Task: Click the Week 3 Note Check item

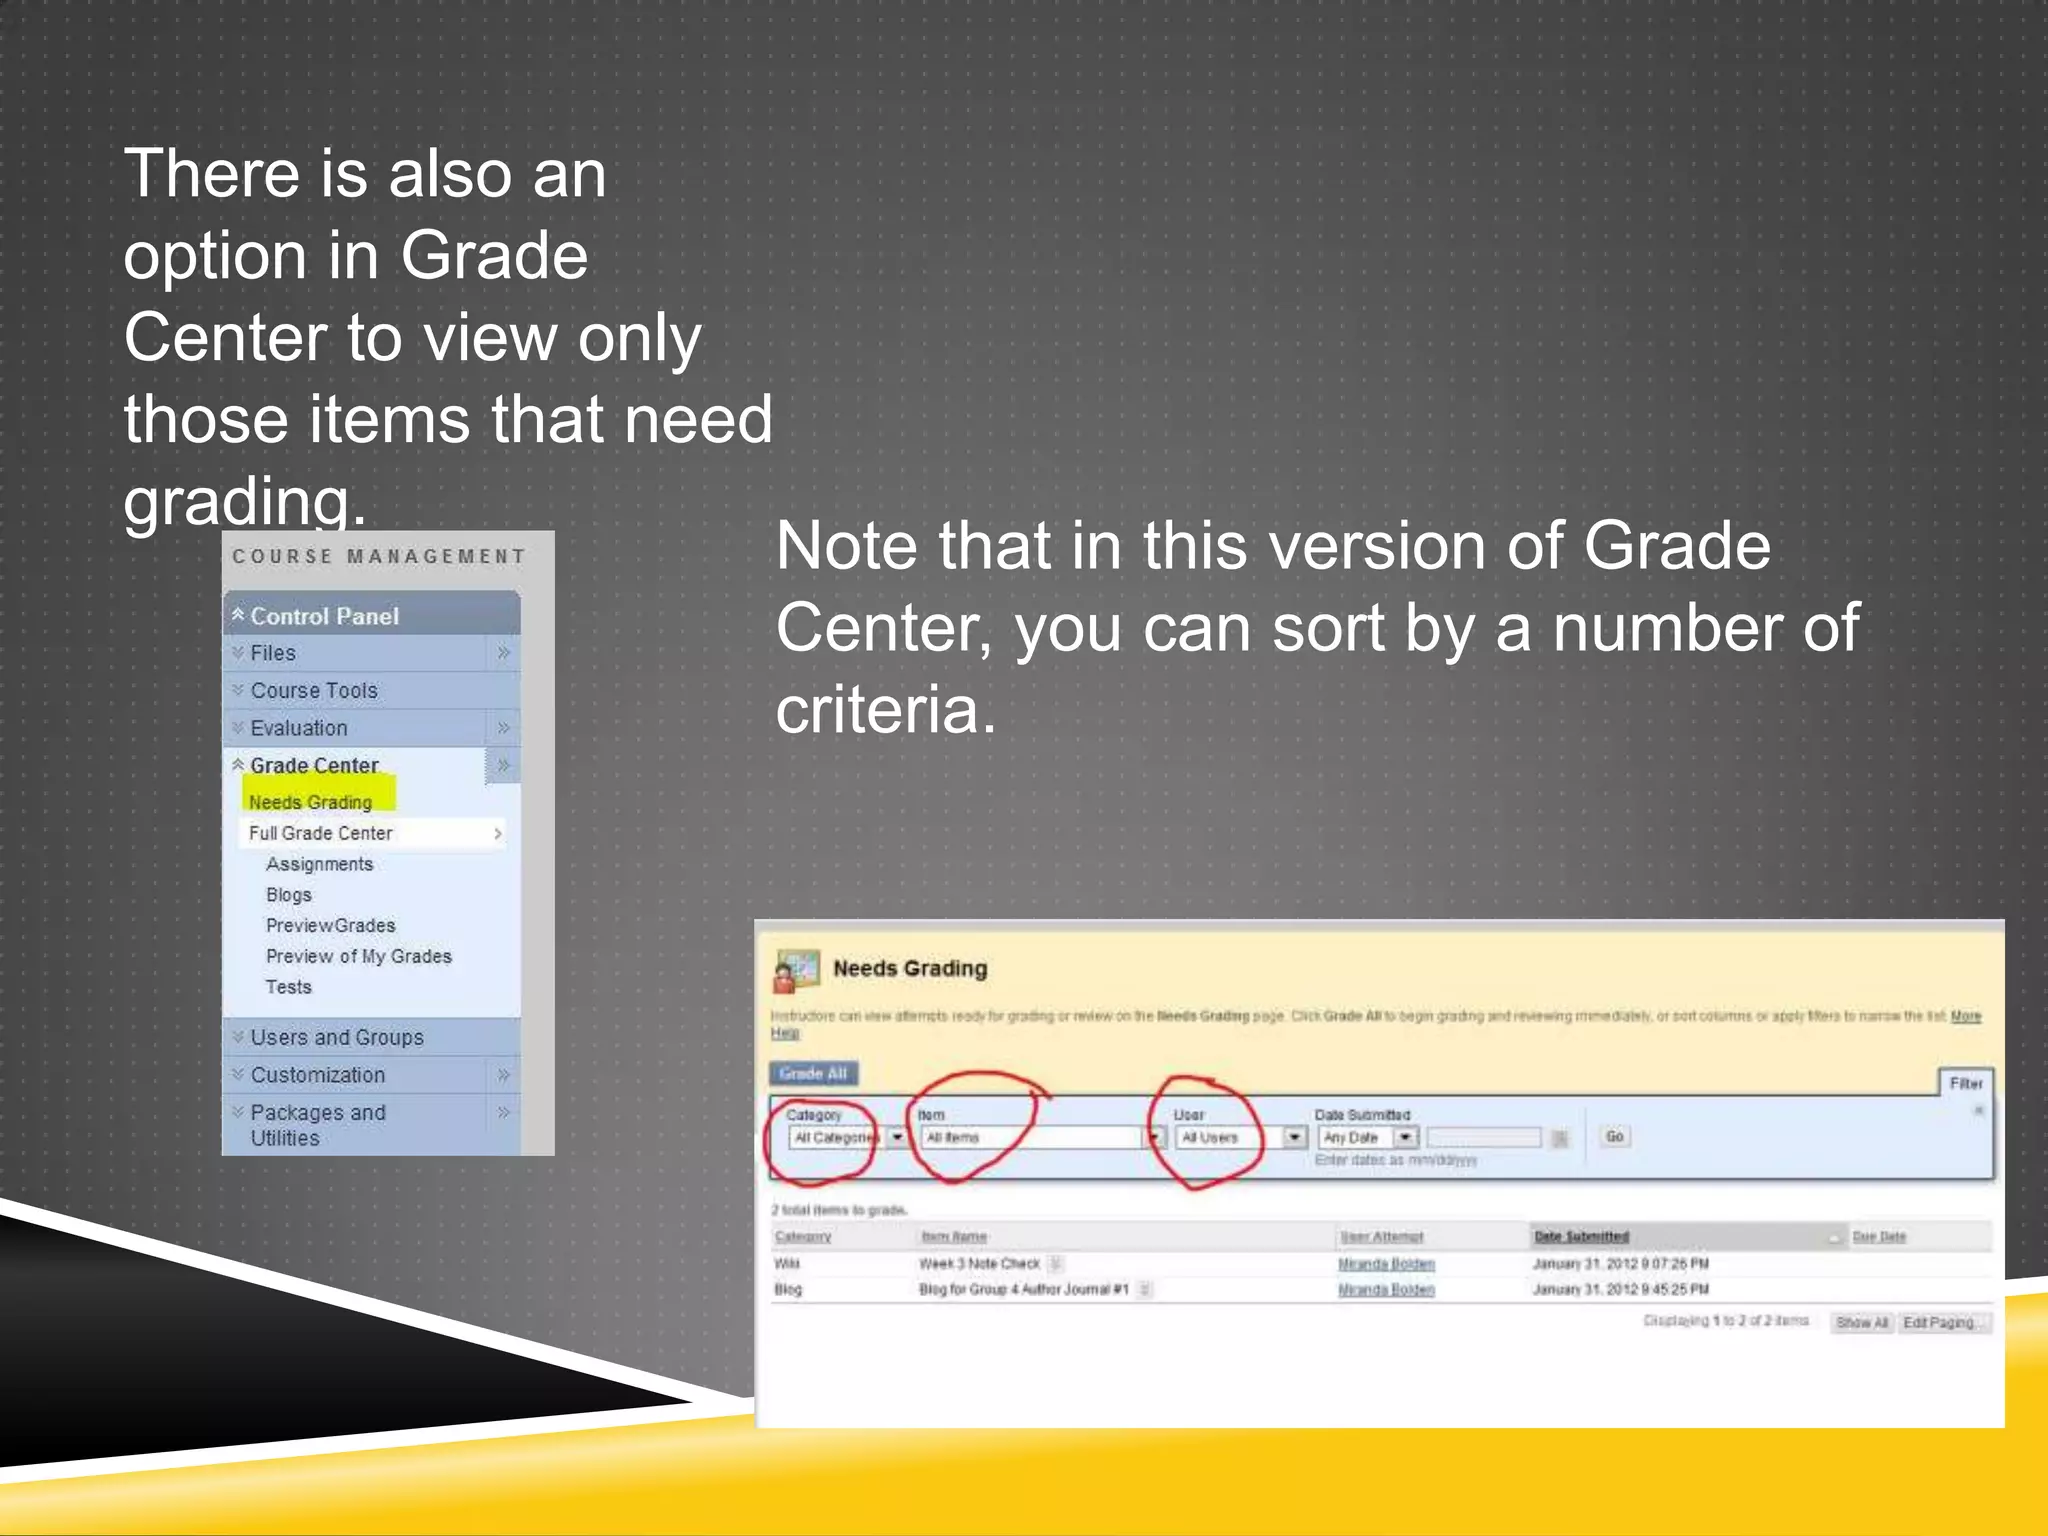Action: coord(980,1264)
